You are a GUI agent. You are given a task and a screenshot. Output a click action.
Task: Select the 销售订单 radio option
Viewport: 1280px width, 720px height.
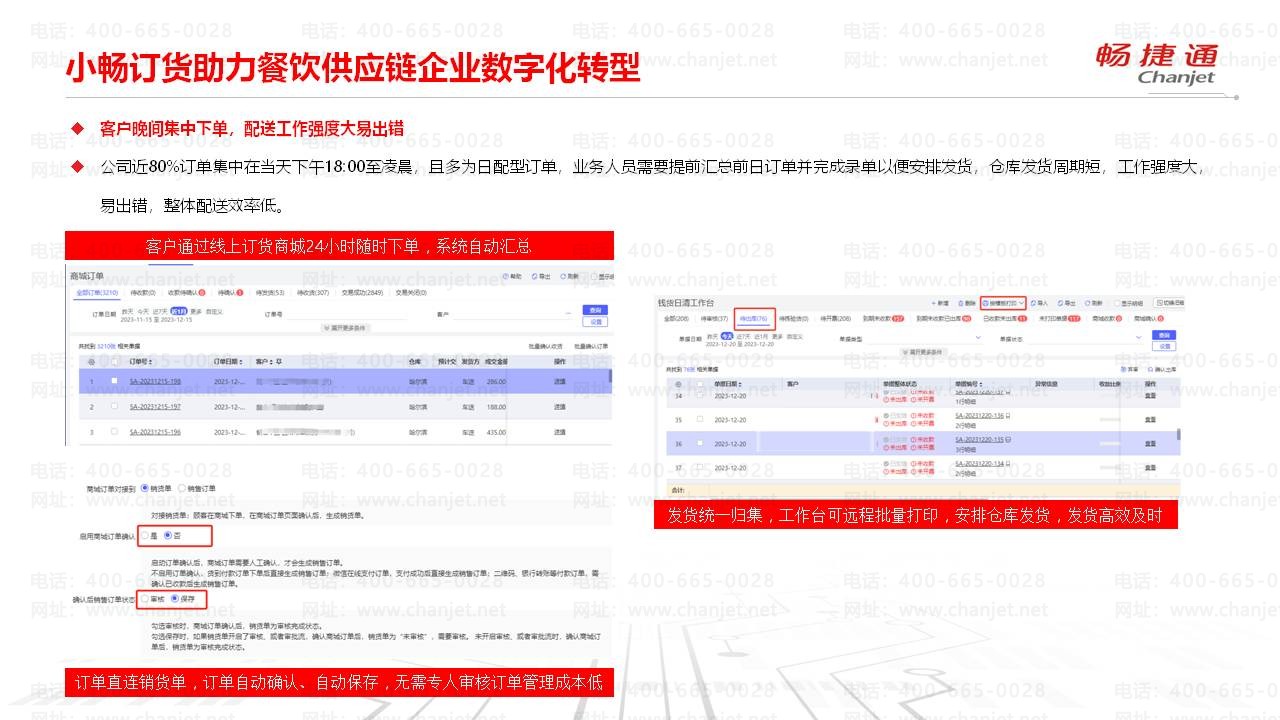181,488
